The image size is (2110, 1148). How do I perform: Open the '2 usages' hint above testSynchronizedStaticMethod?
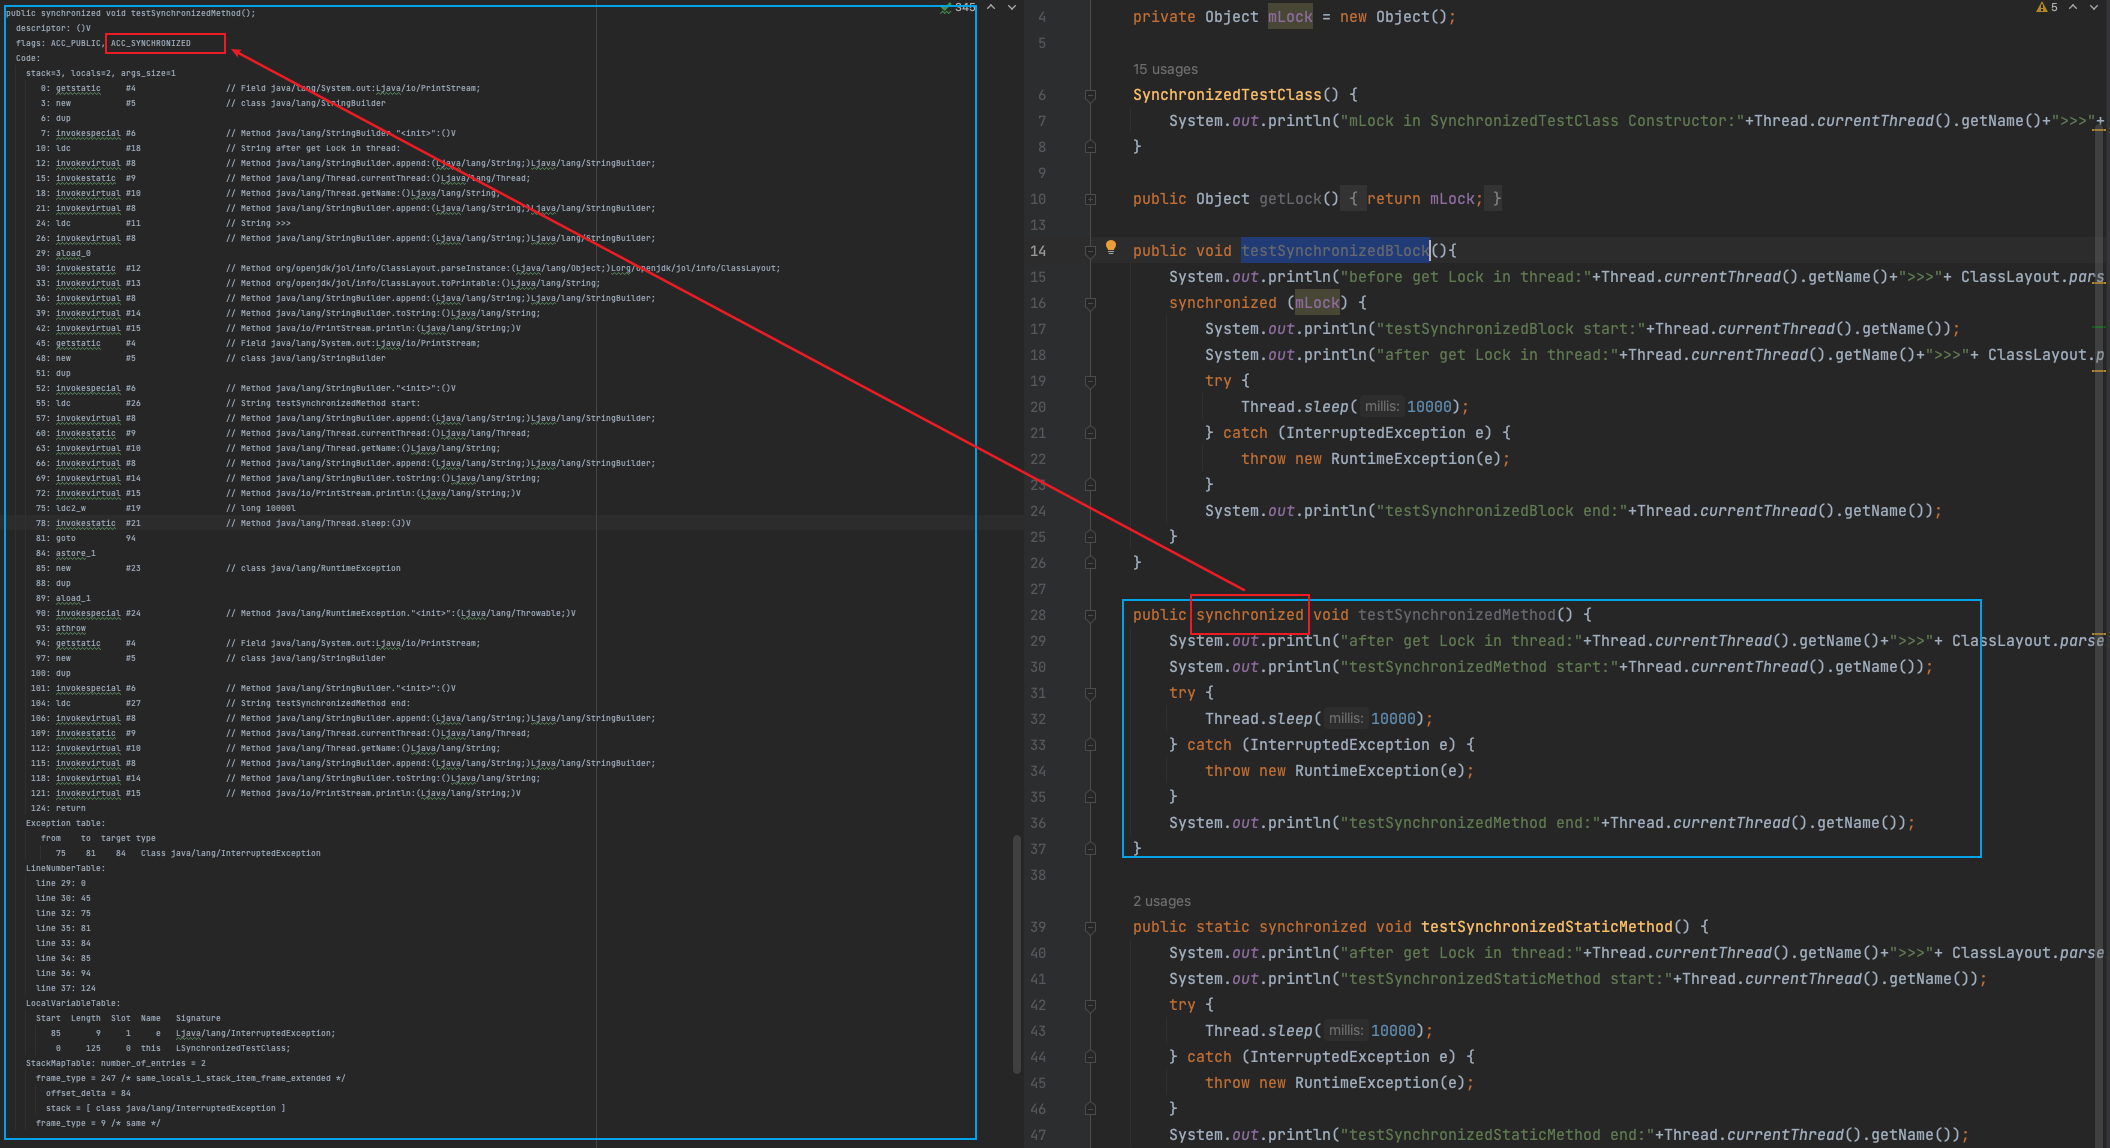tap(1162, 901)
